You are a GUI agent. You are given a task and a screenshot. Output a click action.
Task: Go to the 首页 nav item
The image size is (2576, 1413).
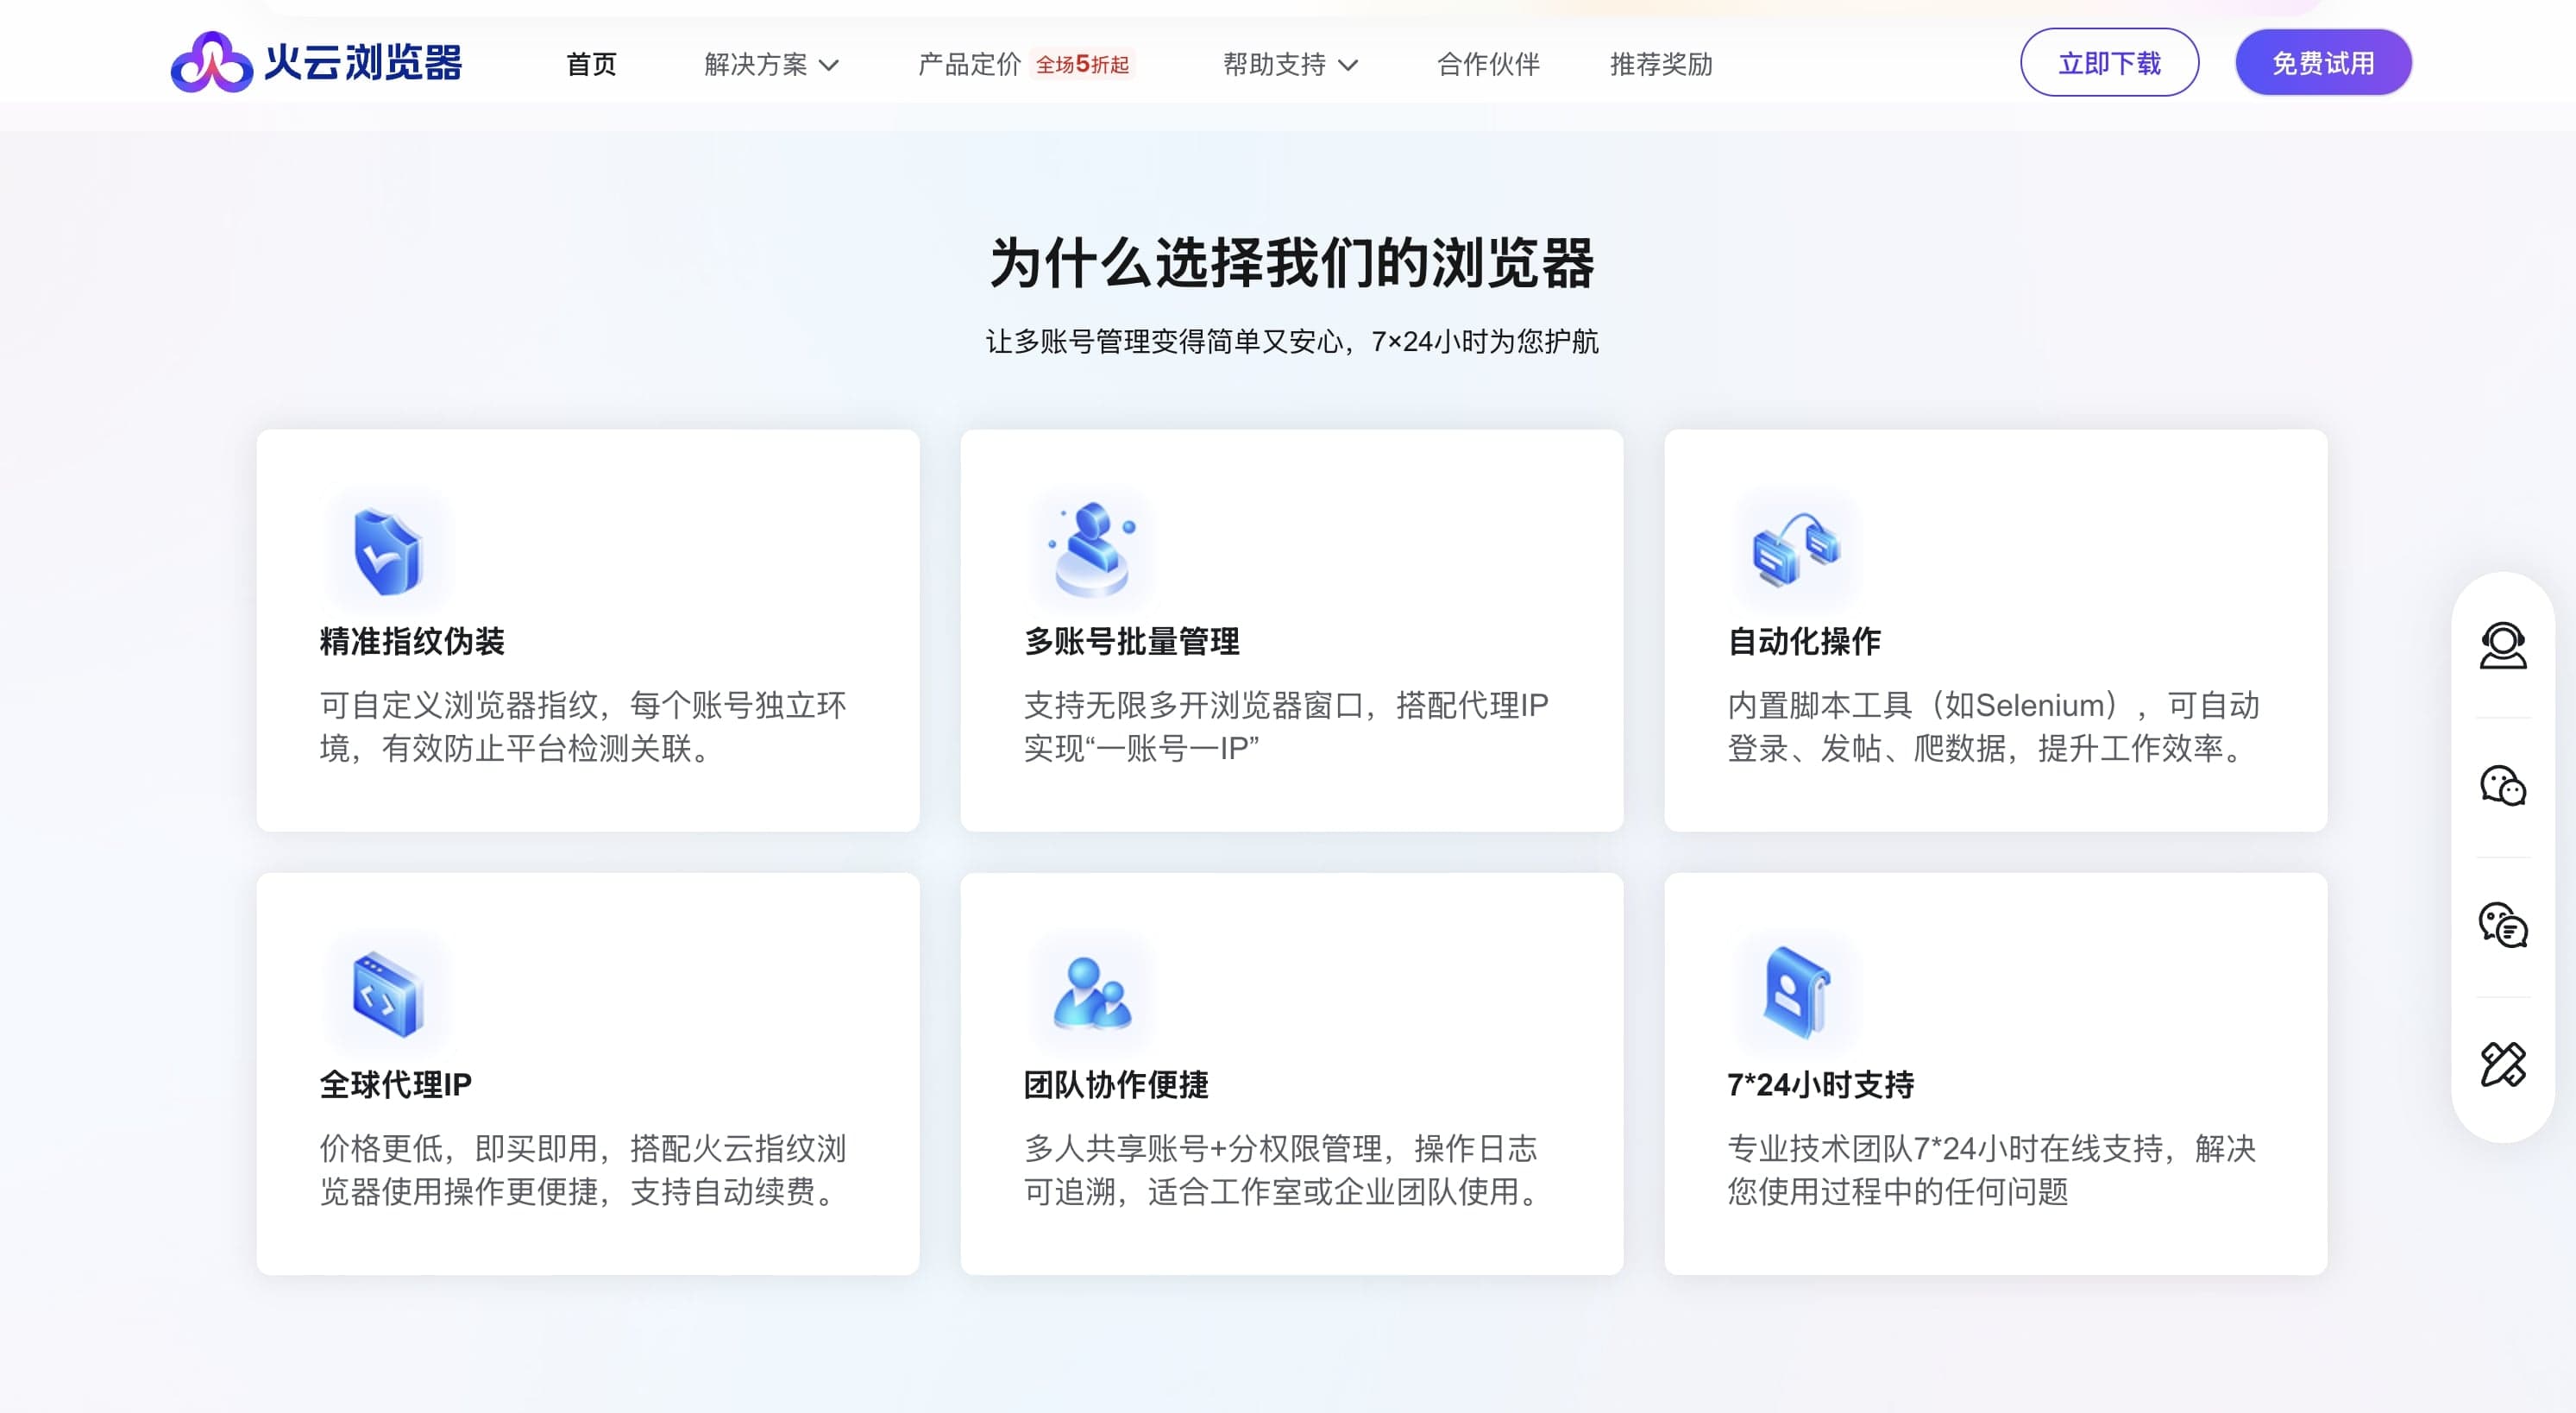pyautogui.click(x=591, y=65)
